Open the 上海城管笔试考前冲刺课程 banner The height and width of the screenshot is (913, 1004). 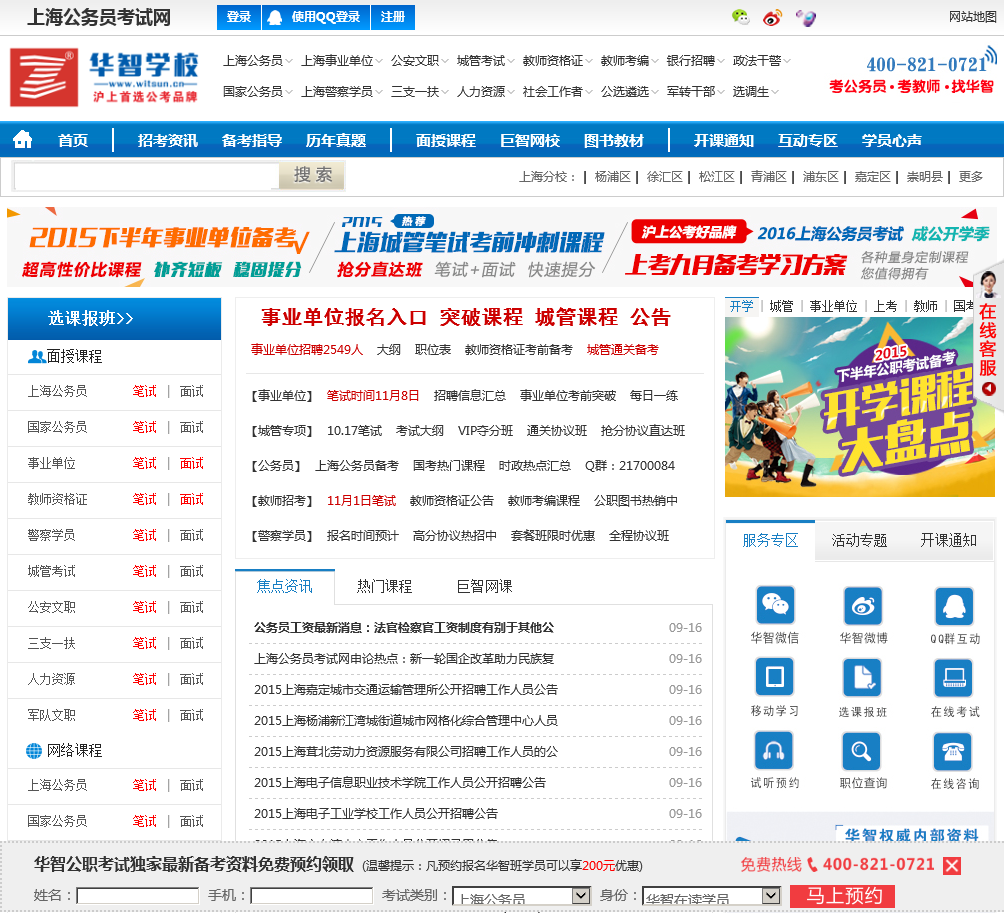469,246
